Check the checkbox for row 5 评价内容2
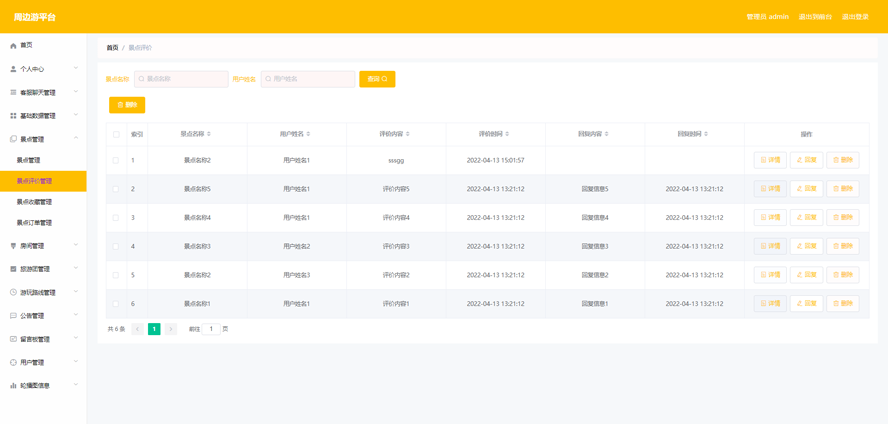This screenshot has height=424, width=888. [116, 275]
